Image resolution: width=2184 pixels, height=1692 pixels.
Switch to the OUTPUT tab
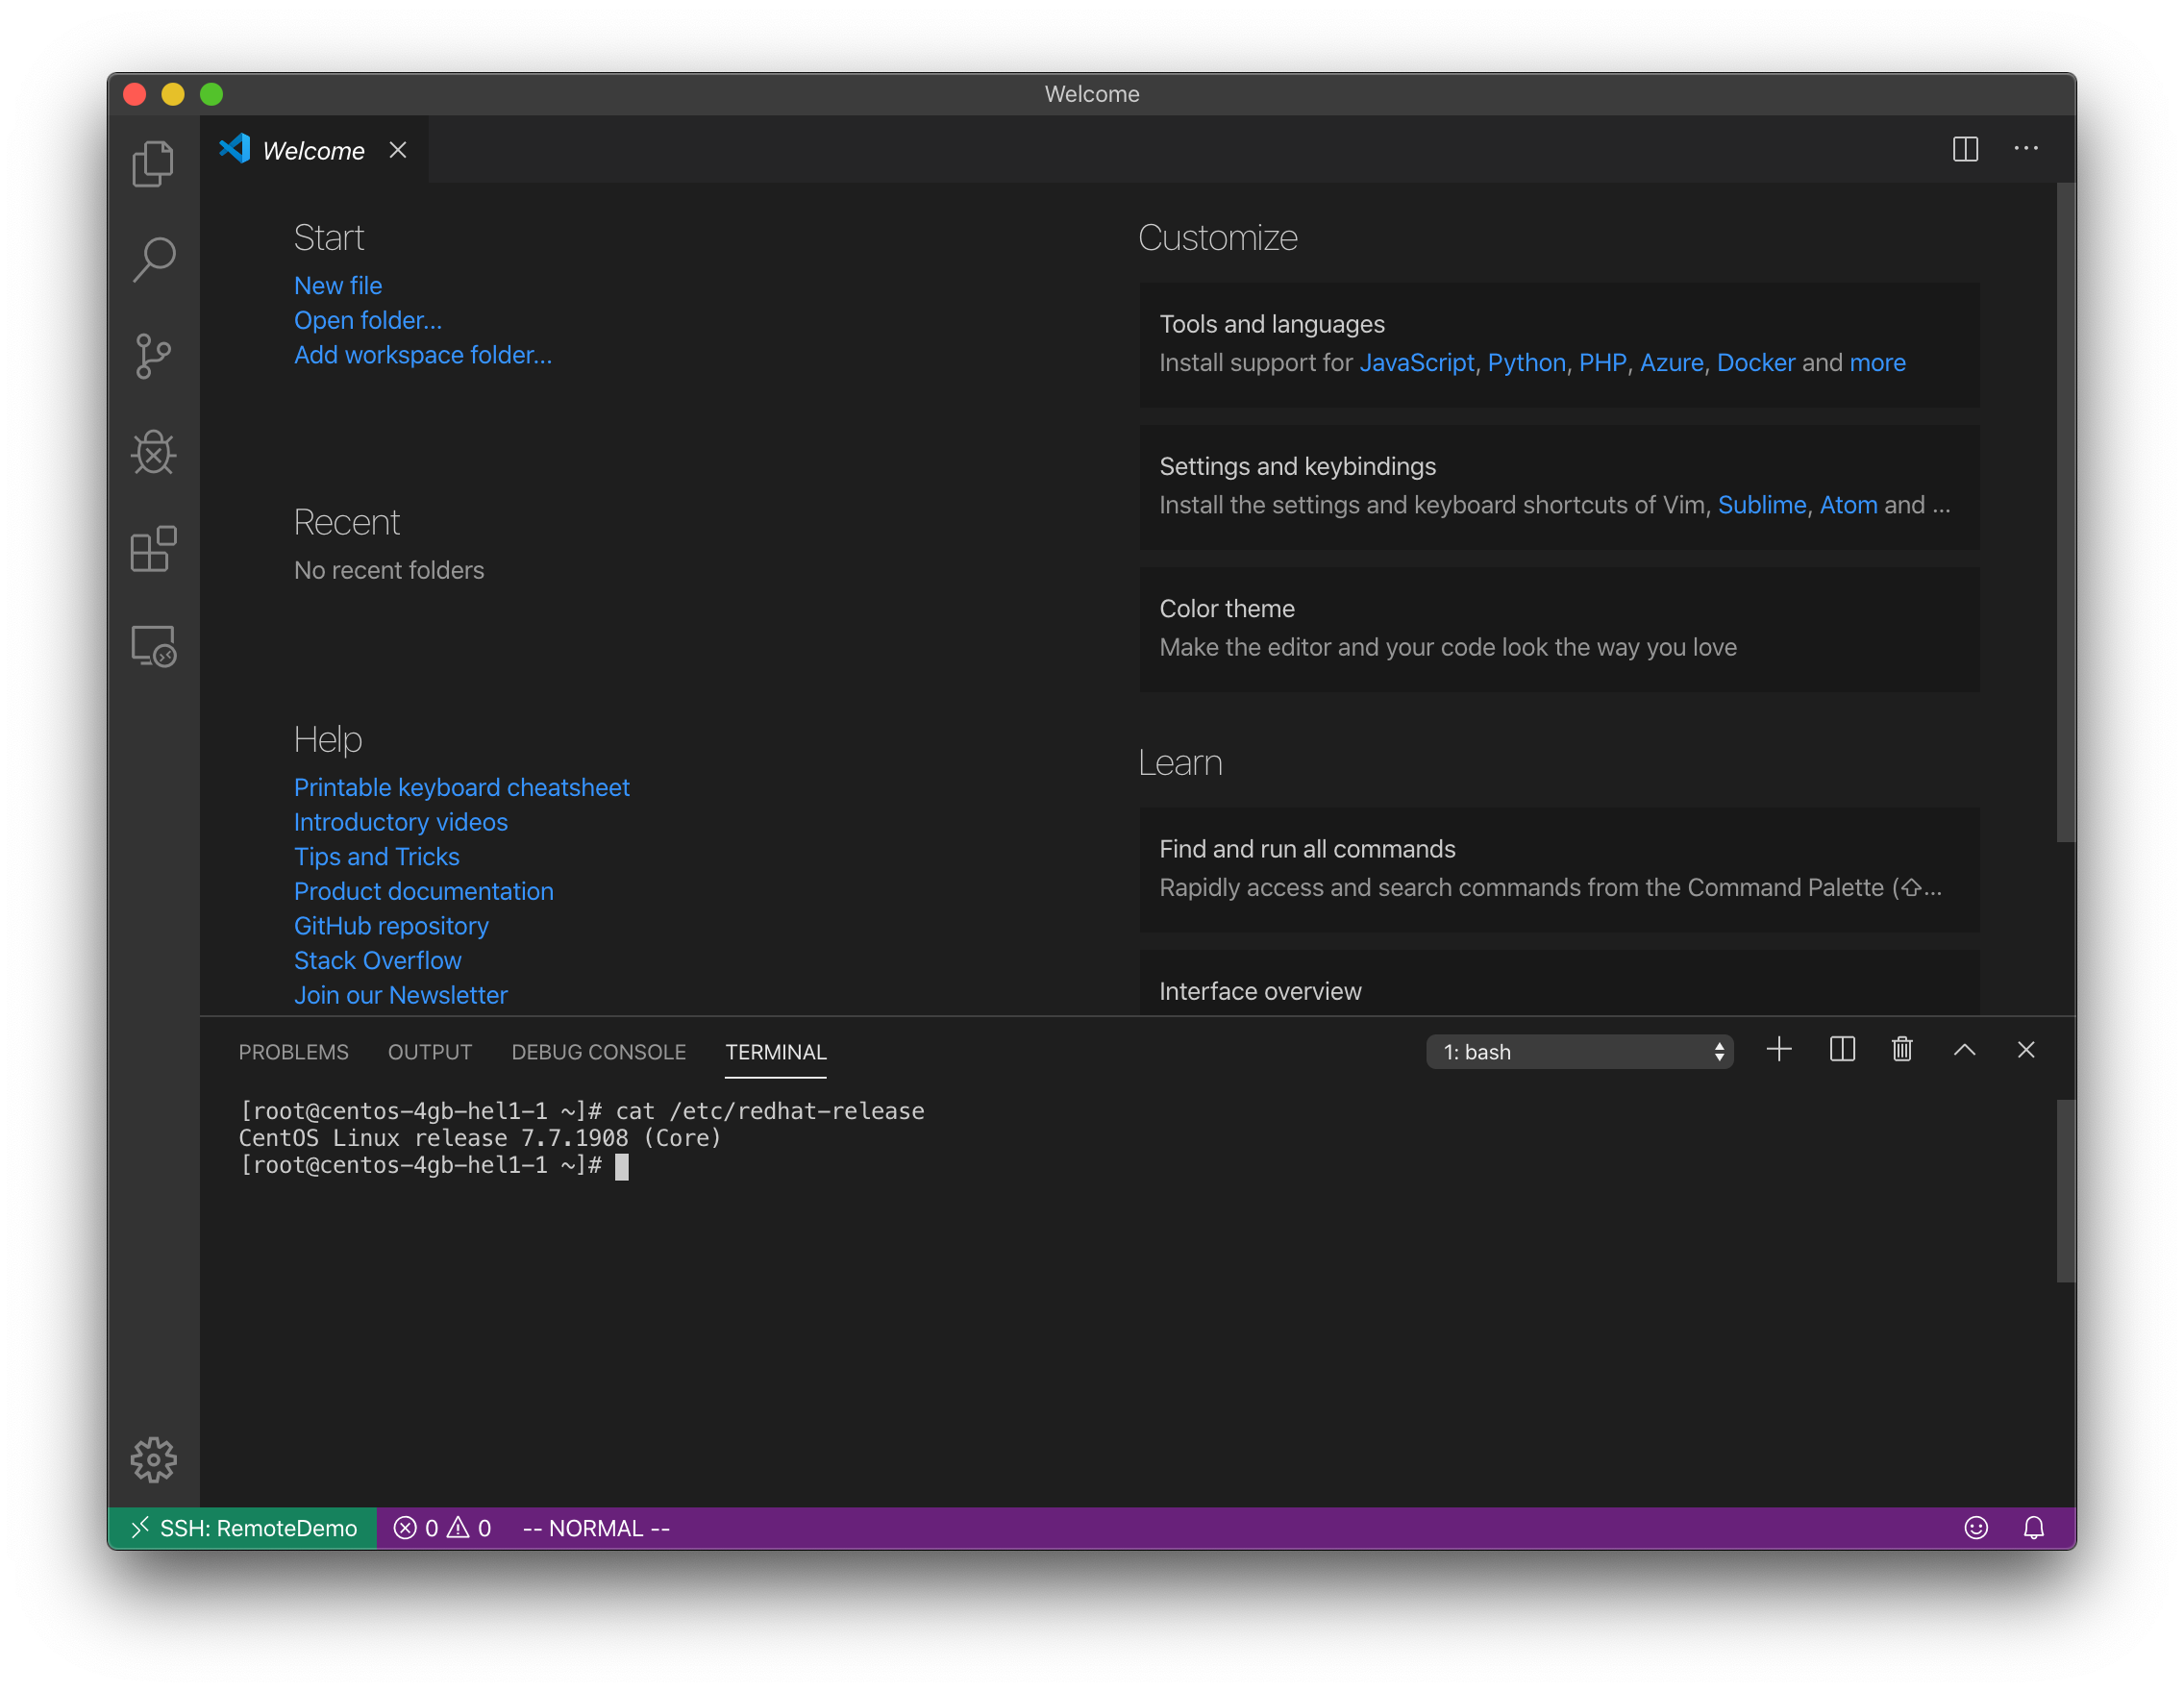(x=430, y=1052)
